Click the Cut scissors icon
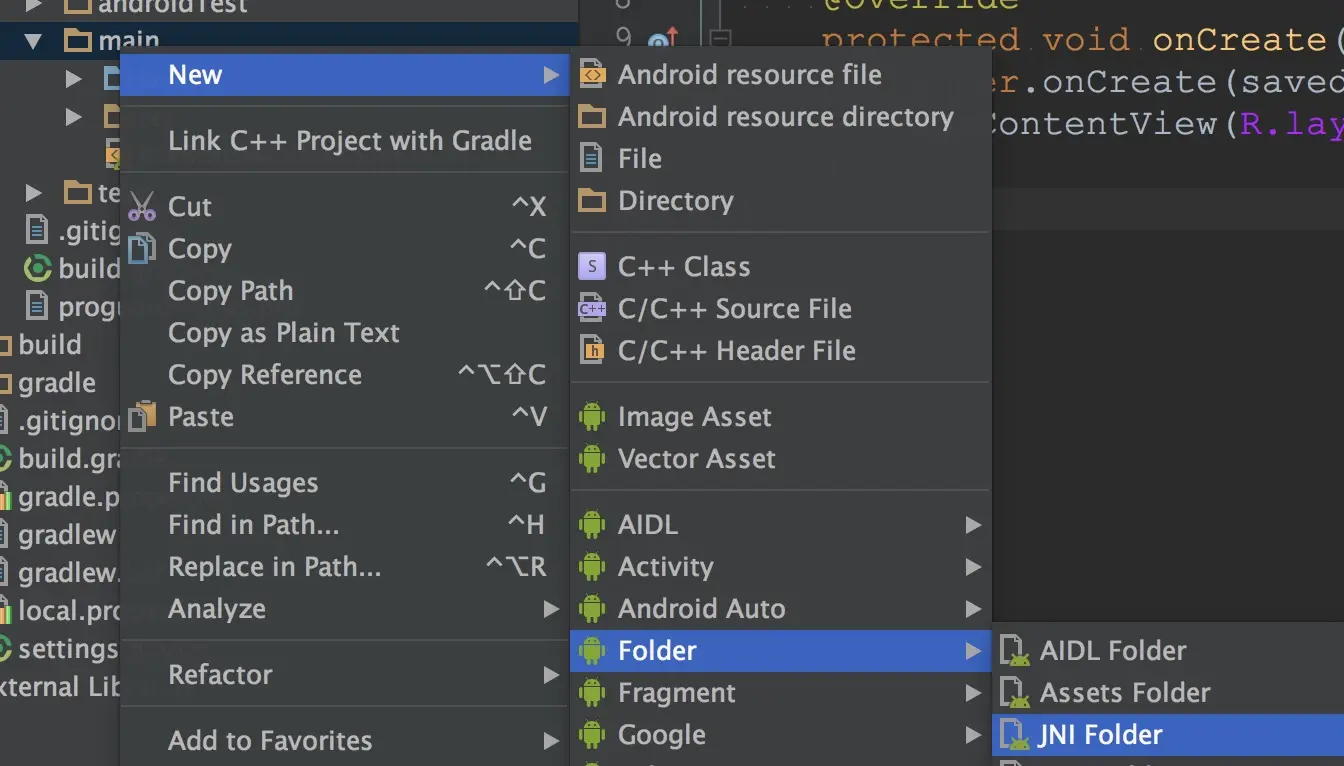This screenshot has height=766, width=1344. [x=142, y=207]
